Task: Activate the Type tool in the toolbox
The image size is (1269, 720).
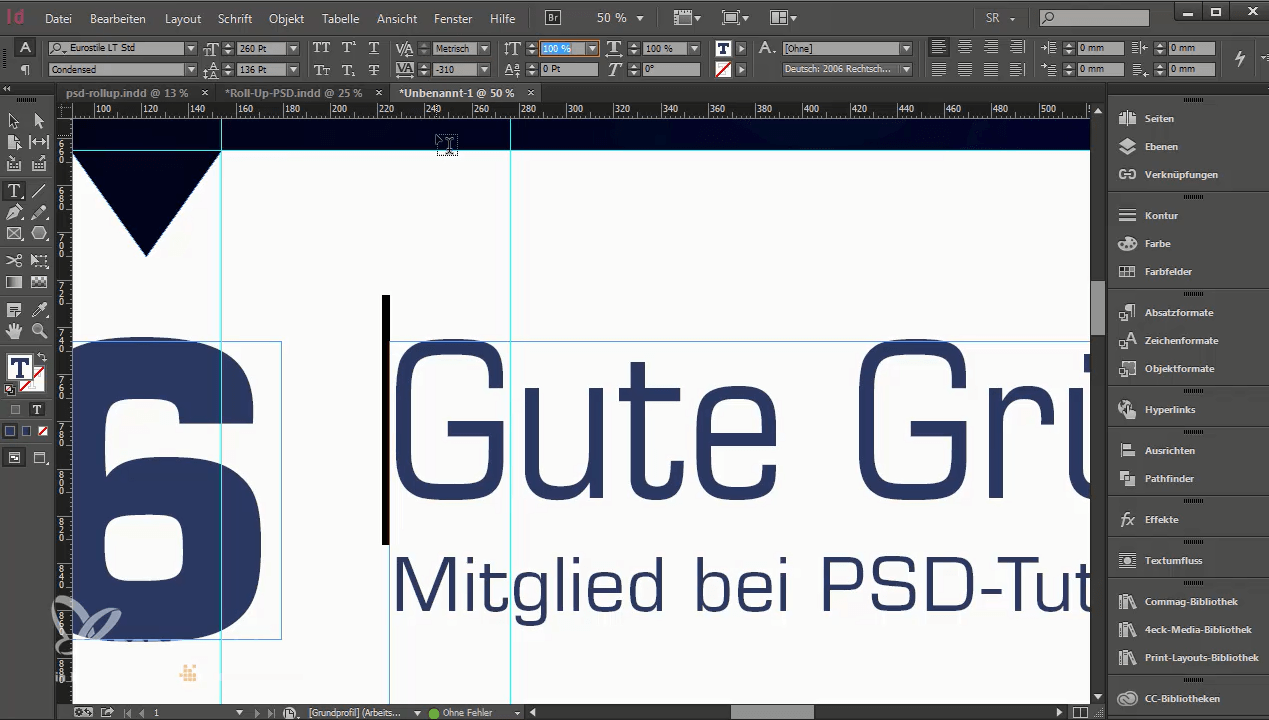Action: (14, 190)
